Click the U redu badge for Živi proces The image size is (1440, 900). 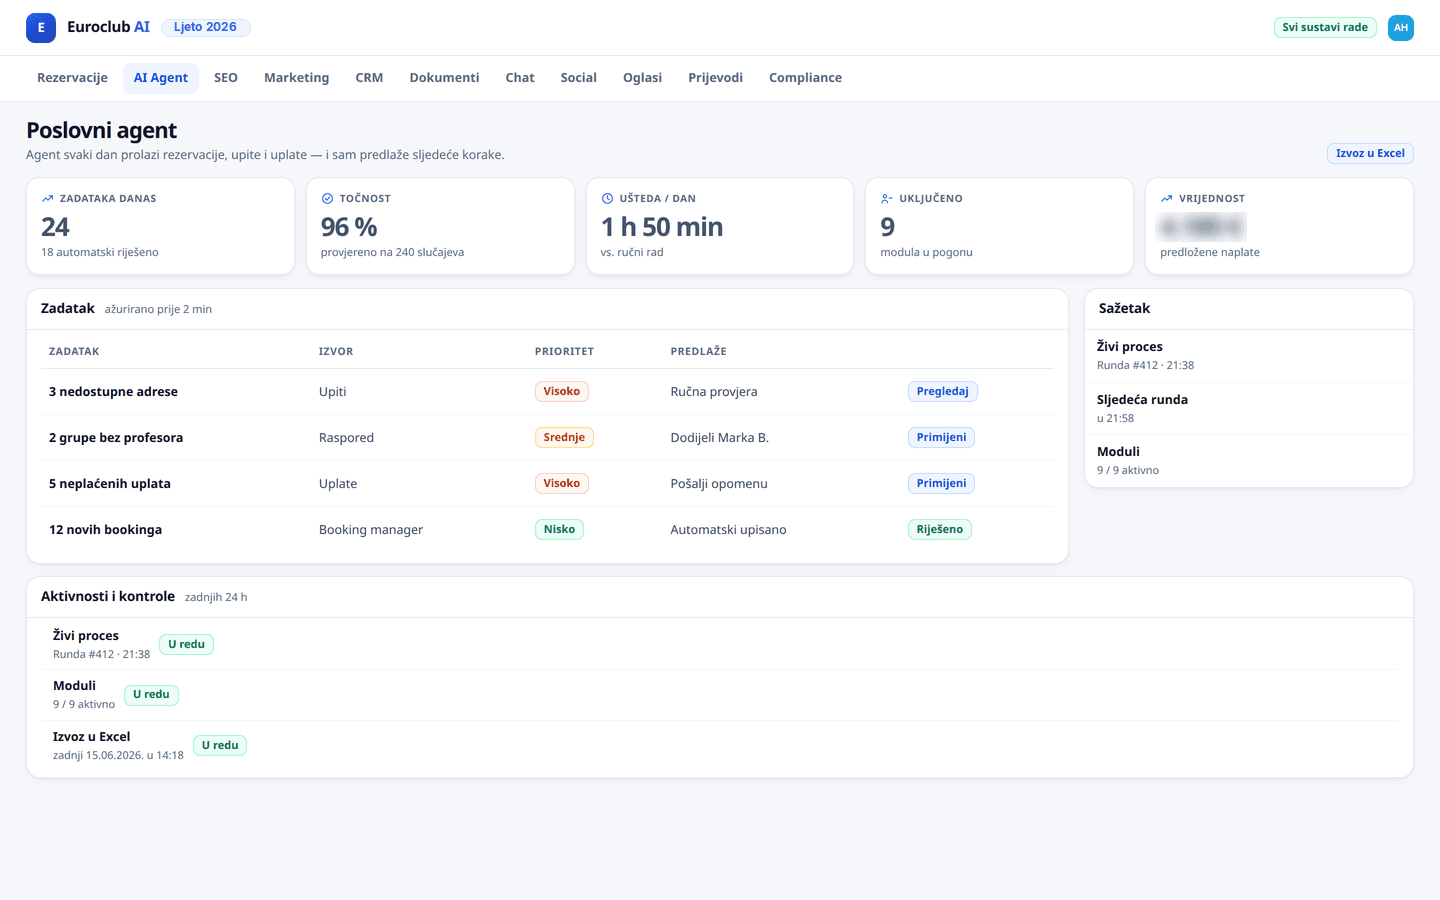[x=186, y=645]
